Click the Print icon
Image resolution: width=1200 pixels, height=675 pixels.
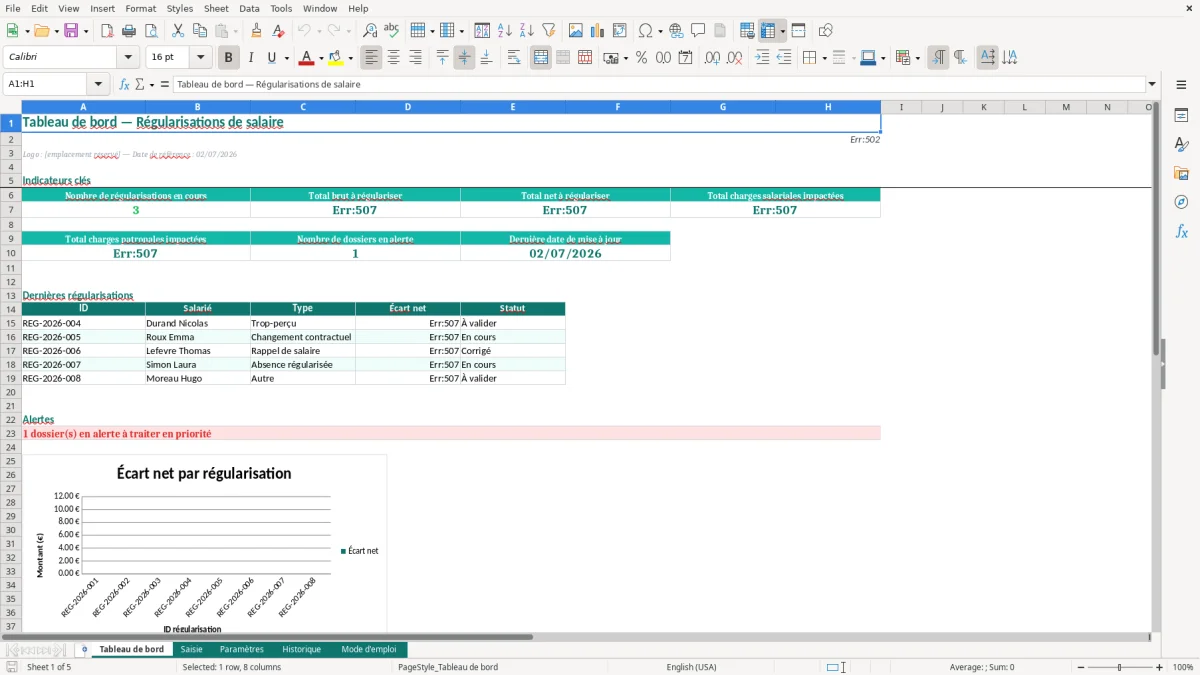coord(129,31)
